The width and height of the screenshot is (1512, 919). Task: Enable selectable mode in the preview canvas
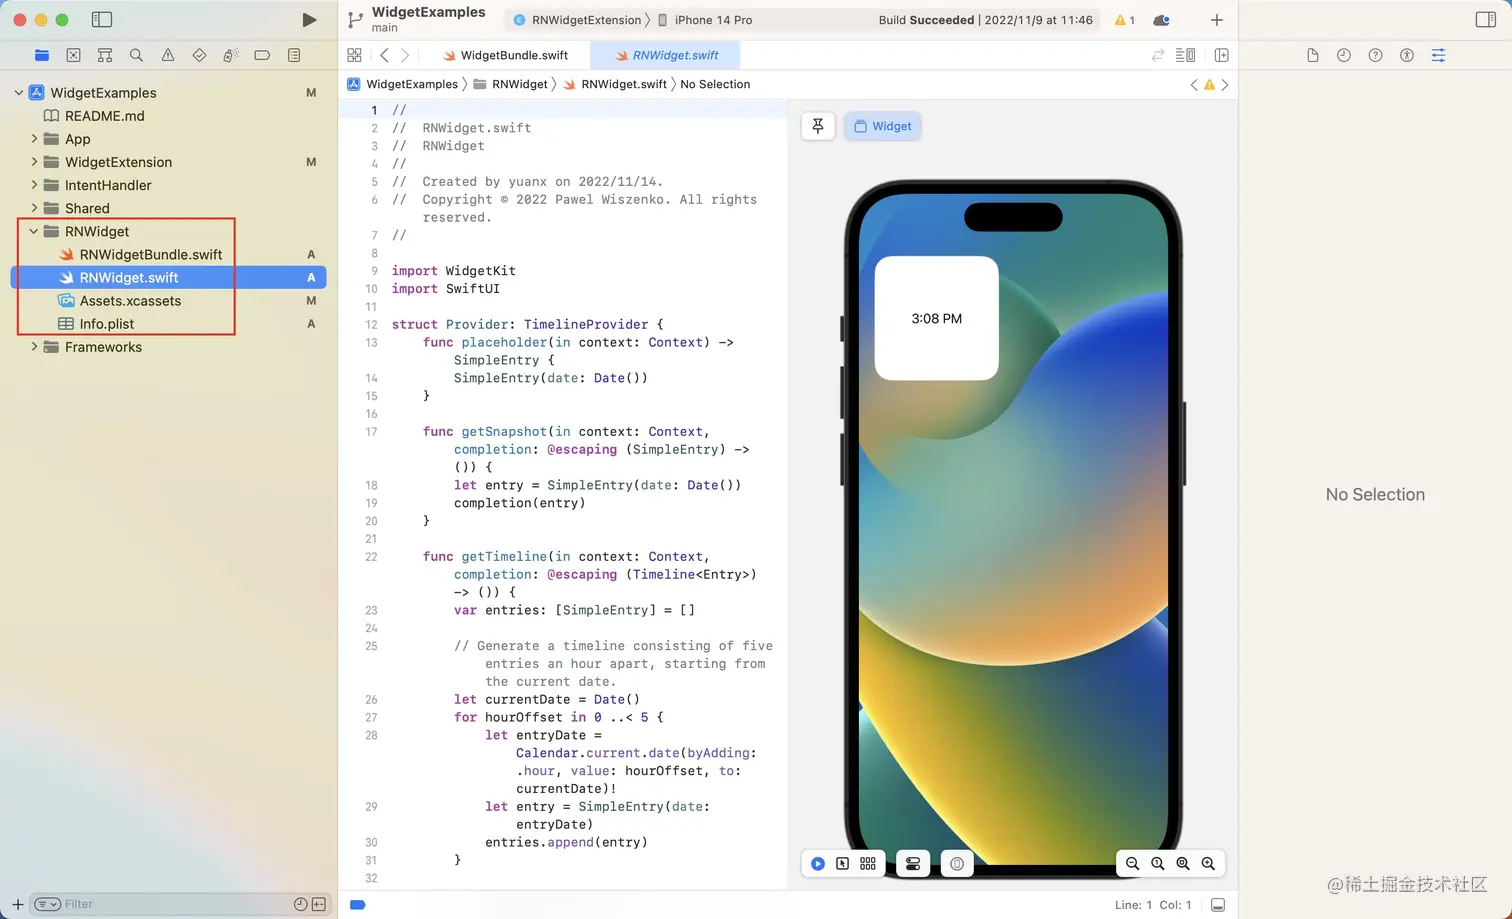(843, 863)
